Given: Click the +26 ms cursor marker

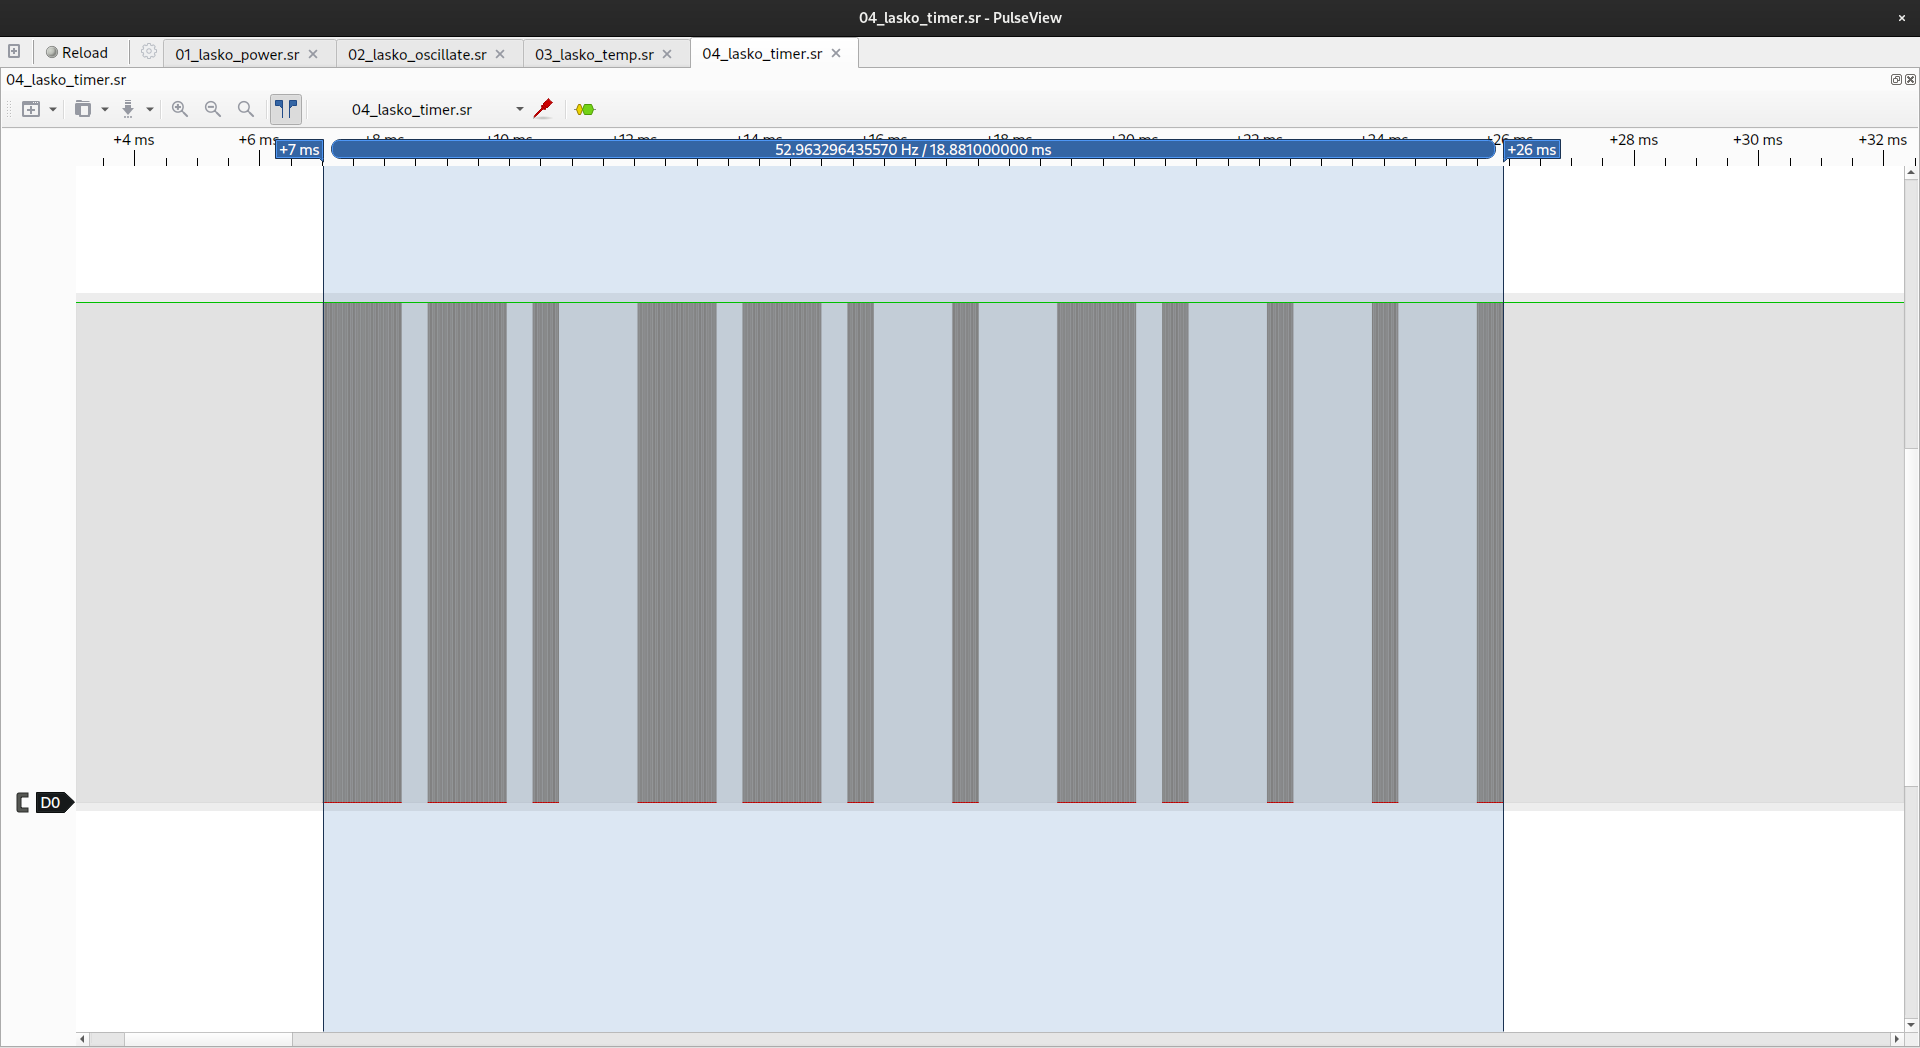Looking at the screenshot, I should (x=1532, y=150).
